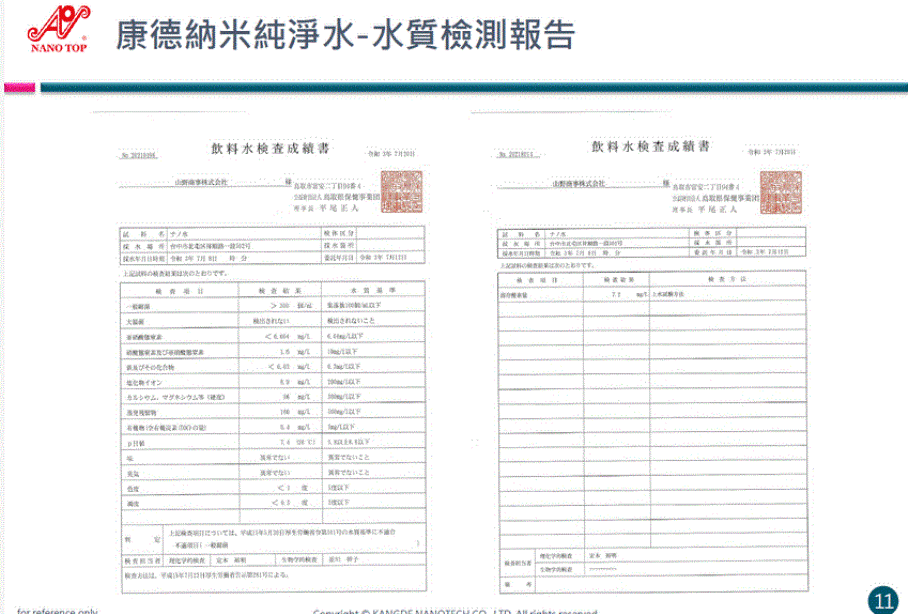Click the "for reference only" footer text

[x=57, y=611]
